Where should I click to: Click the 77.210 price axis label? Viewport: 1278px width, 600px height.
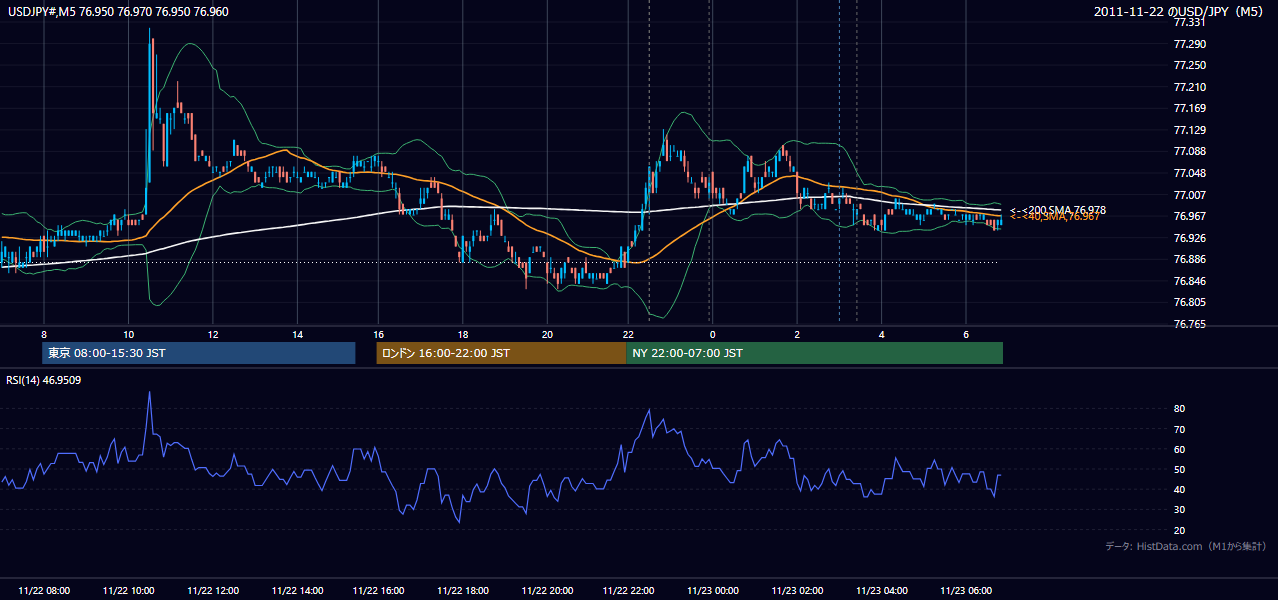coord(1190,88)
